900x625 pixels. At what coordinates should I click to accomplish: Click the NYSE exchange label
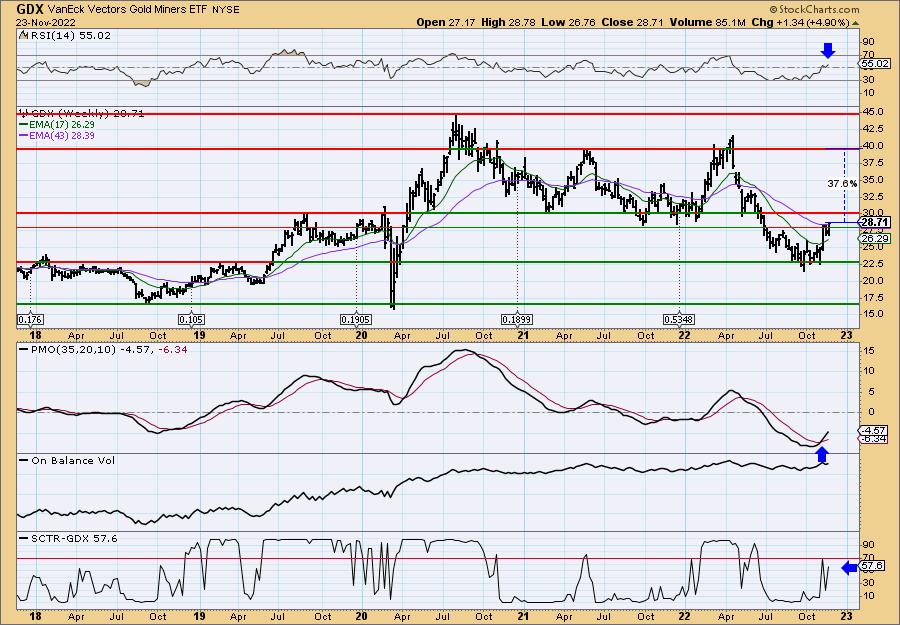click(x=225, y=10)
